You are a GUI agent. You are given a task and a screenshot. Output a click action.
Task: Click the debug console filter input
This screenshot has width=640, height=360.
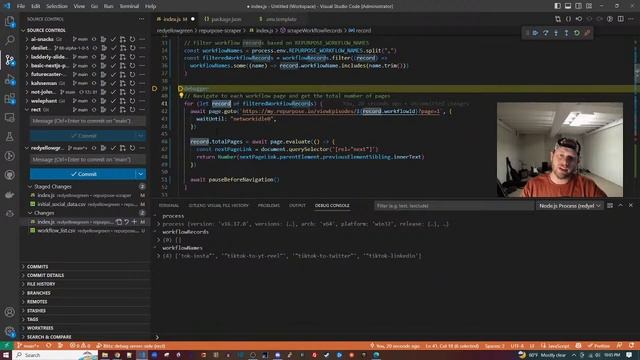tap(453, 206)
